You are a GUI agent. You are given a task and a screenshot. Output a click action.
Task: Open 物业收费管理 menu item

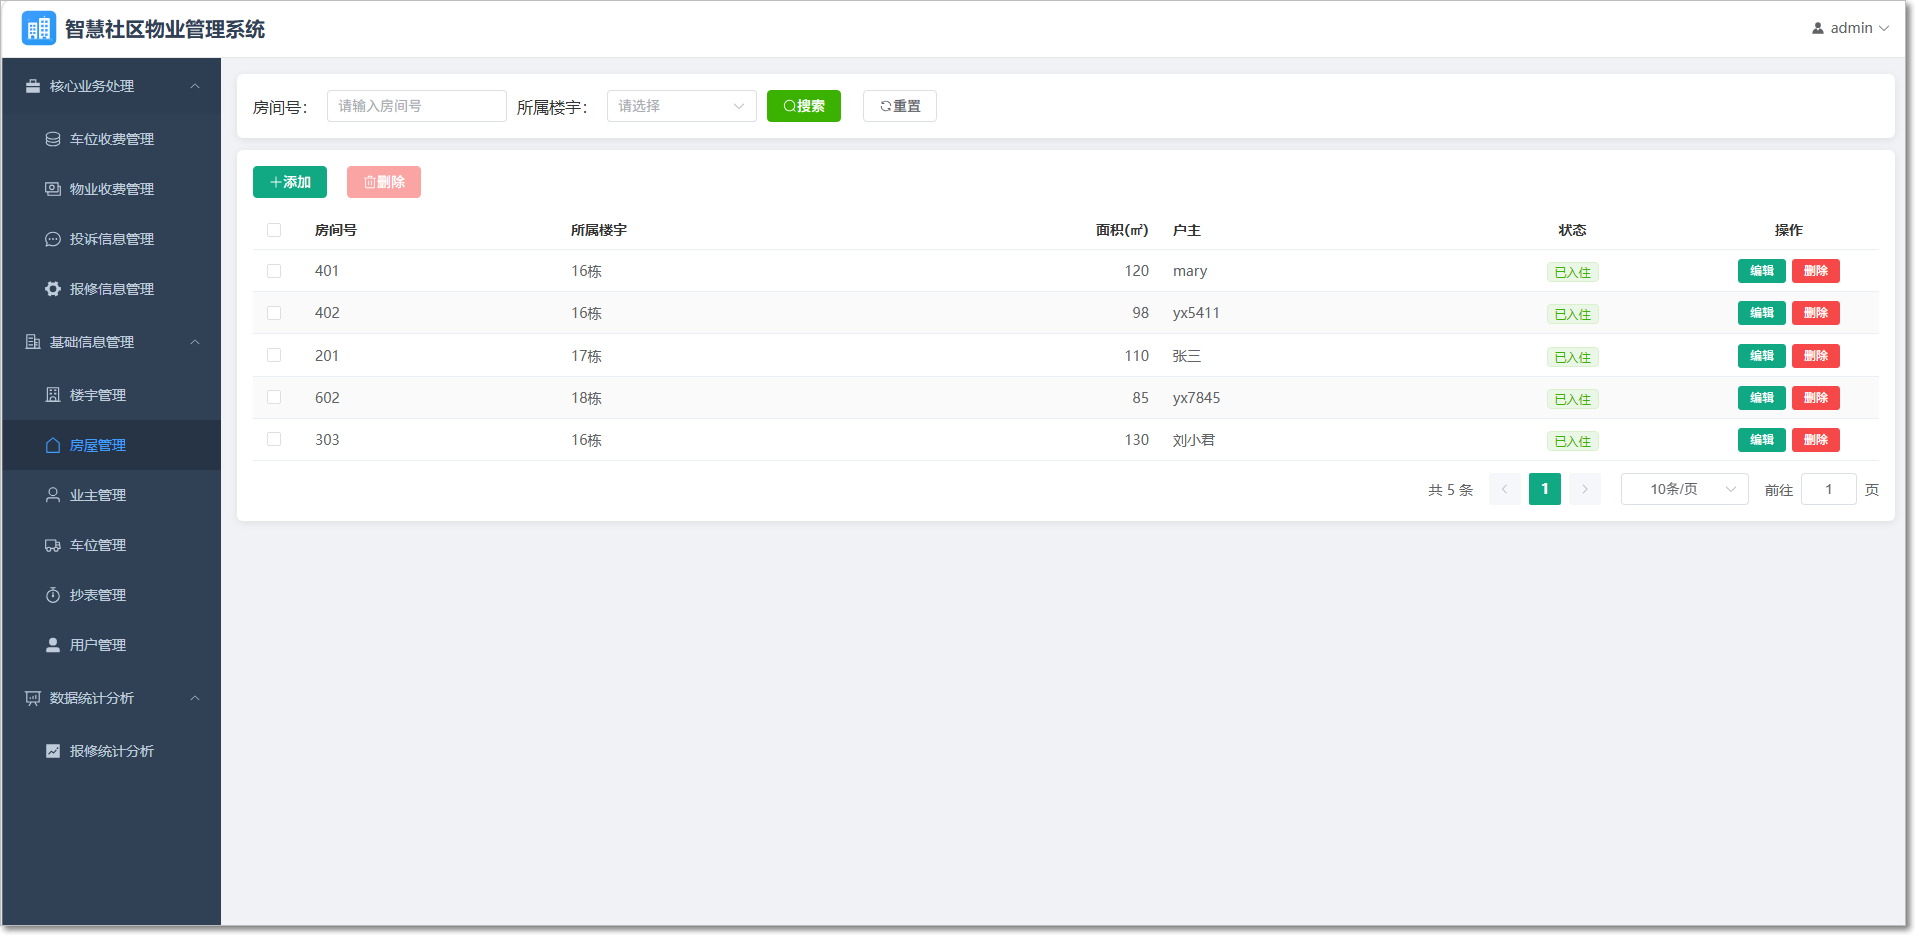point(111,189)
